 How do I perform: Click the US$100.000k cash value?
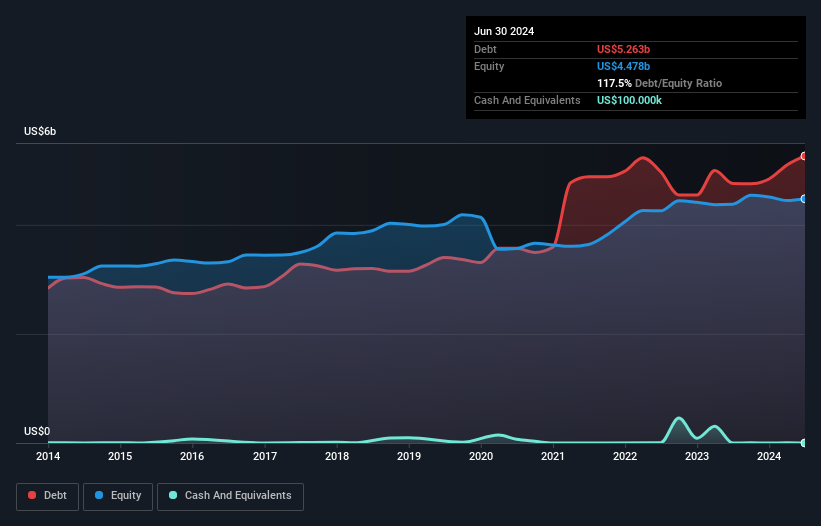click(x=629, y=100)
